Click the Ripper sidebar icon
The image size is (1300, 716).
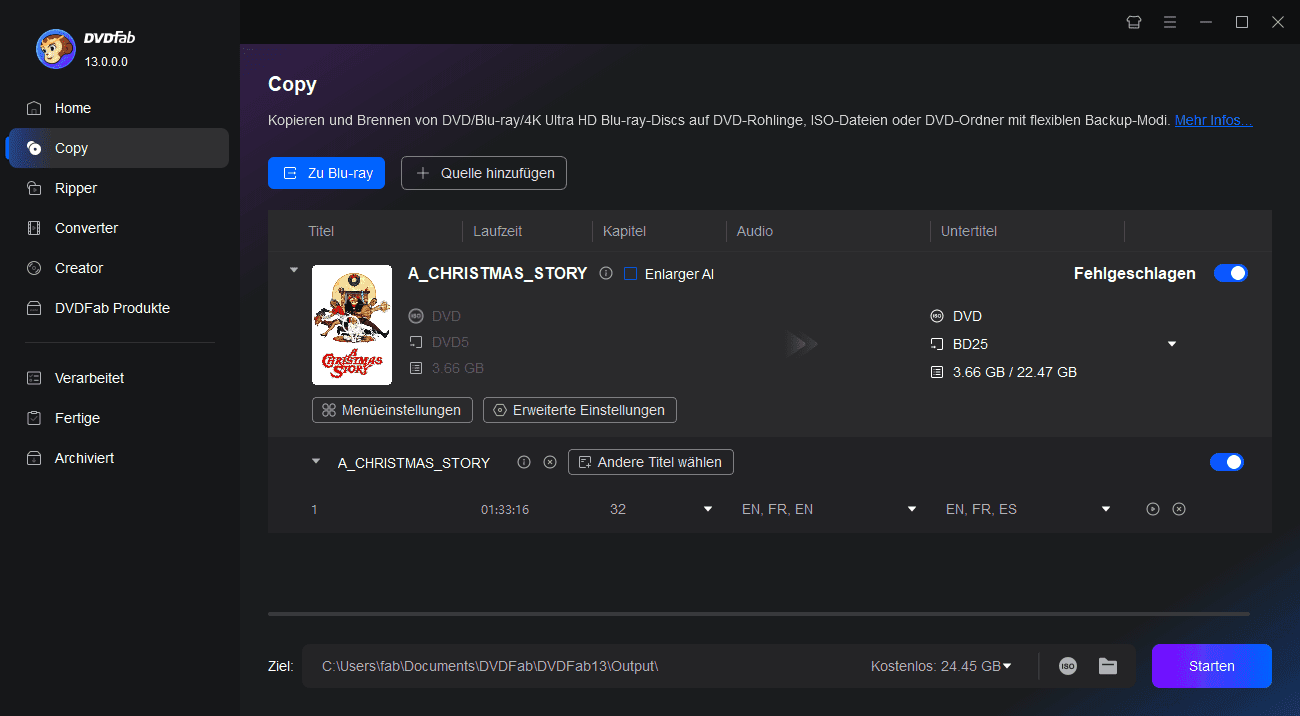coord(34,188)
